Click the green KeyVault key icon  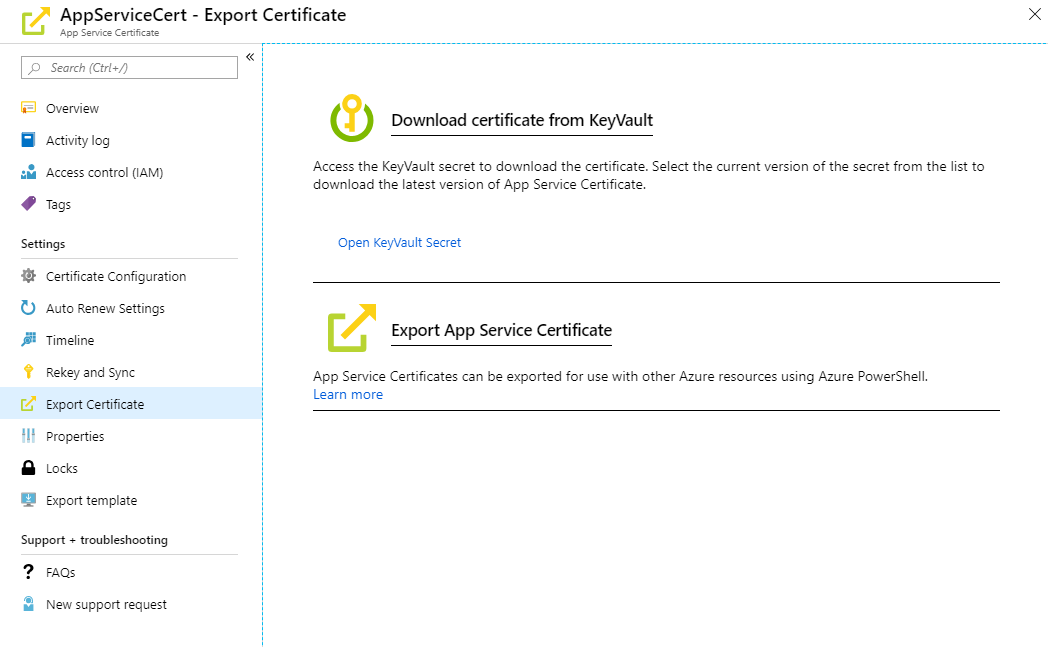pyautogui.click(x=351, y=119)
